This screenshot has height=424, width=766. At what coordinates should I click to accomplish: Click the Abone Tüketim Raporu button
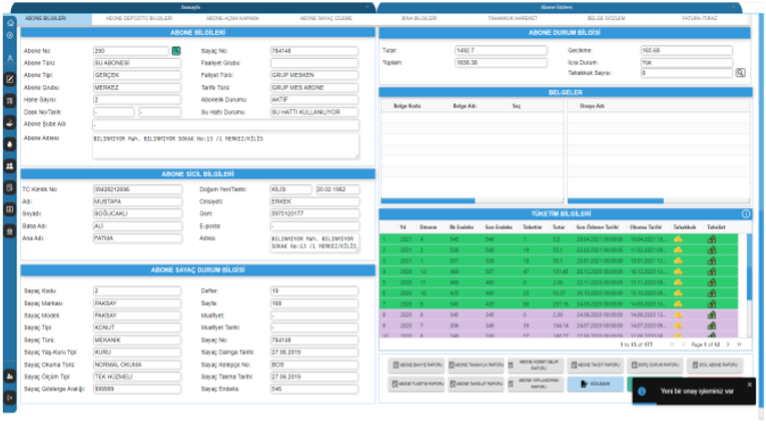417,384
